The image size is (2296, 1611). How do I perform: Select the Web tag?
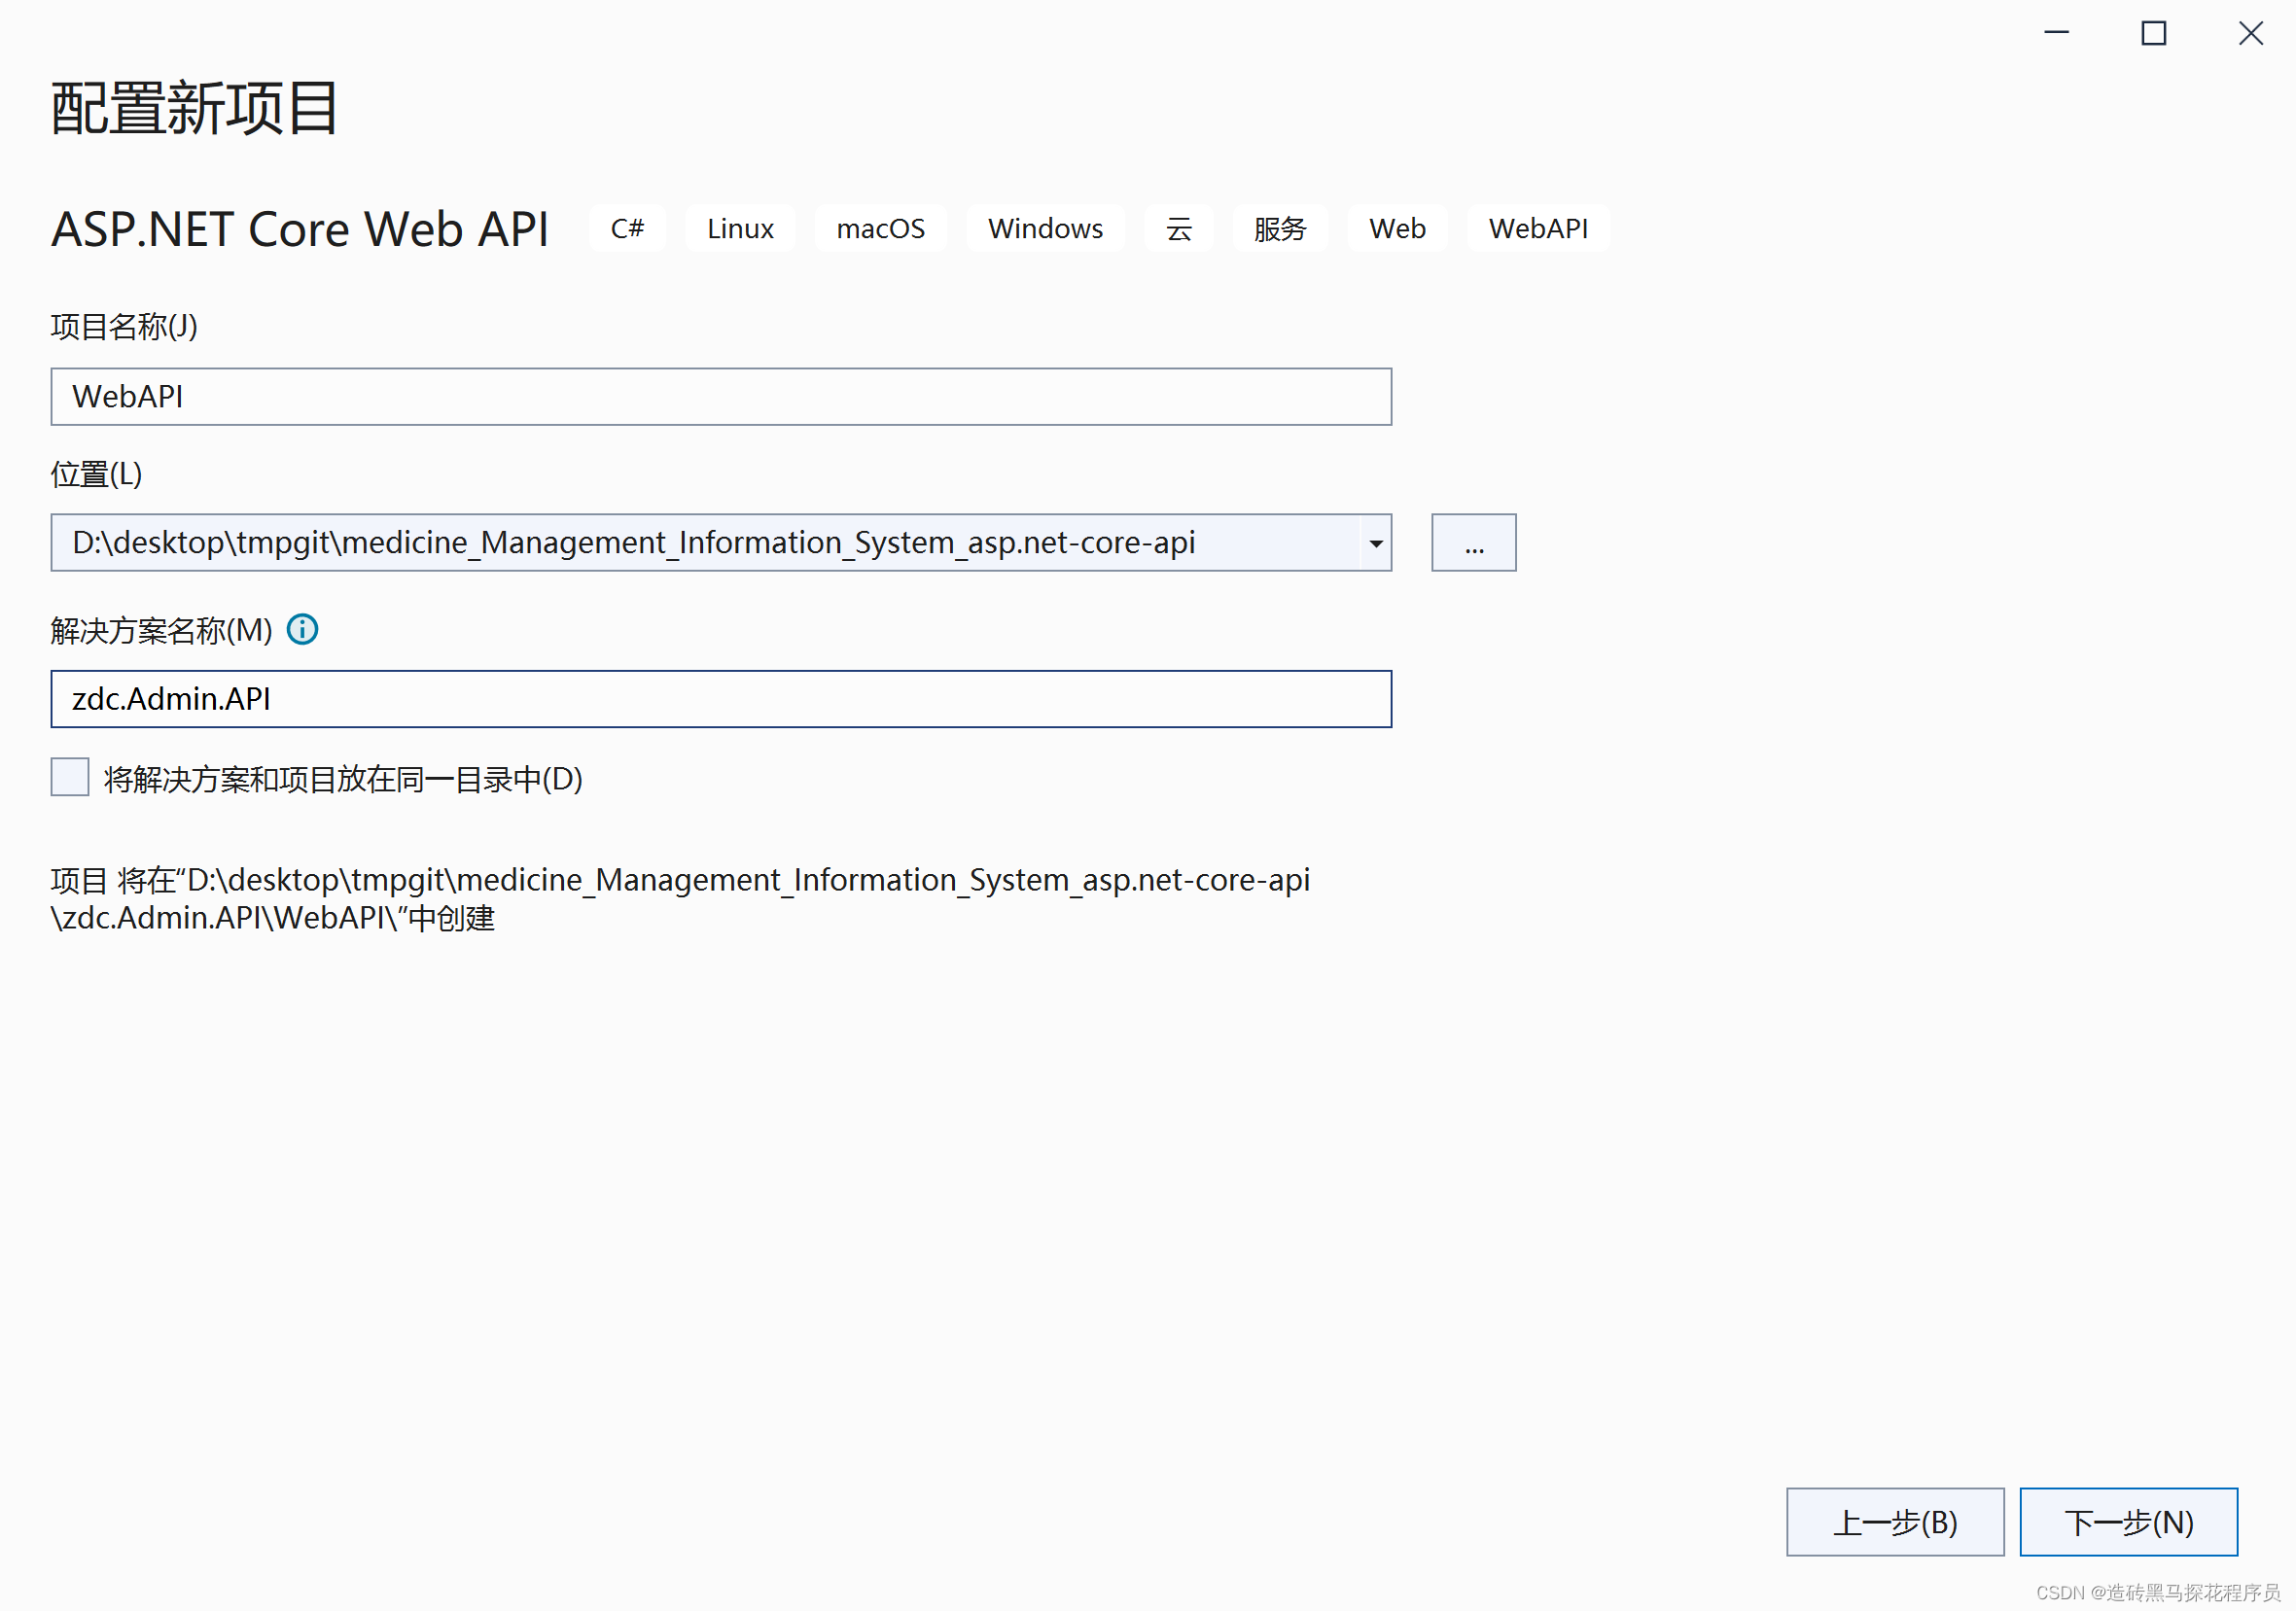pos(1397,228)
